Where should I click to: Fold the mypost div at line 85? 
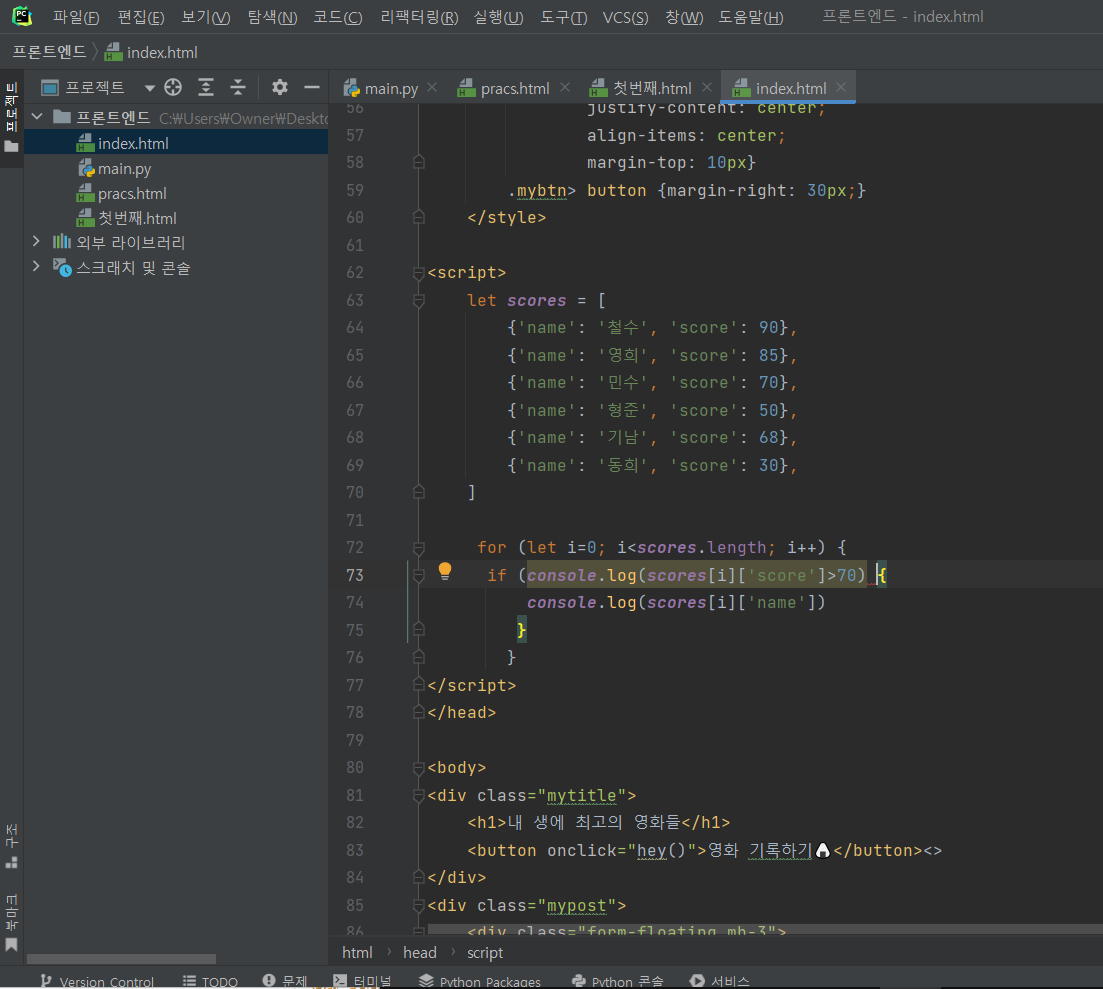[x=419, y=905]
